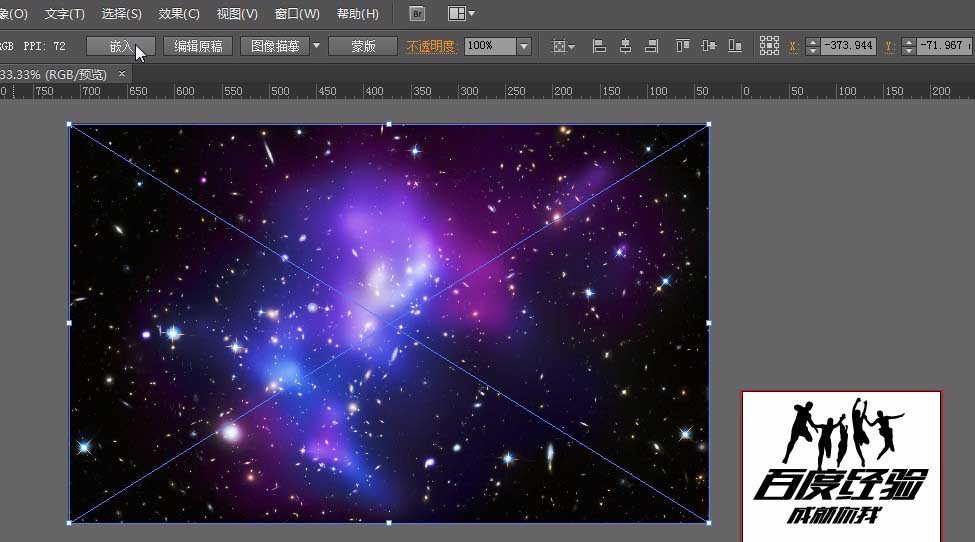Select the 33.33% (RGB/预览) document tab
Image resolution: width=975 pixels, height=542 pixels.
[53, 75]
